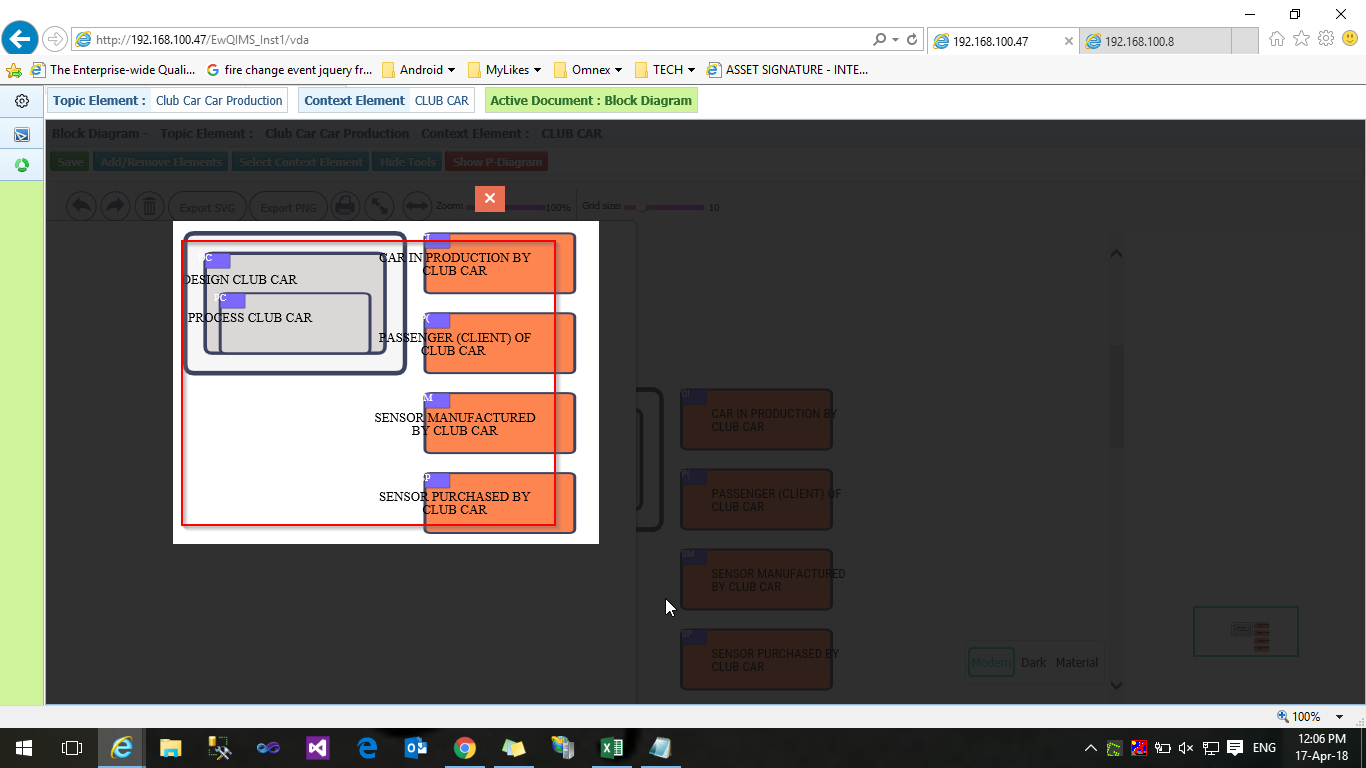The height and width of the screenshot is (768, 1366).
Task: Click the Grid size slider
Action: pos(664,207)
